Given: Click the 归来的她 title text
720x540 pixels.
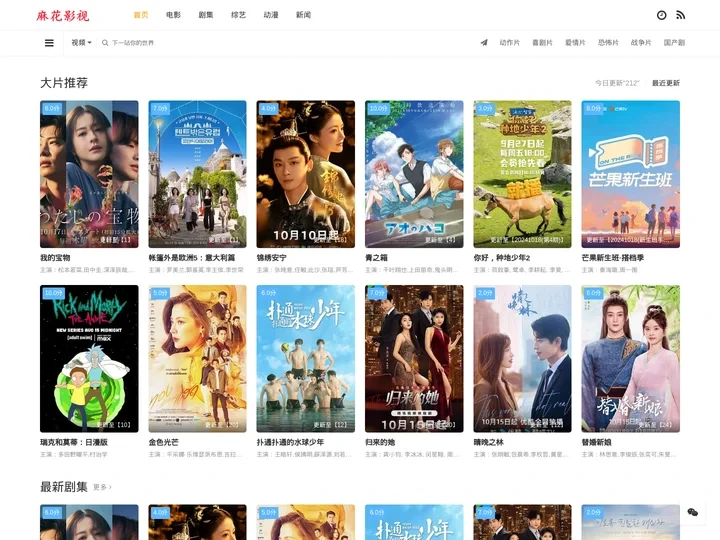Looking at the screenshot, I should pos(380,442).
